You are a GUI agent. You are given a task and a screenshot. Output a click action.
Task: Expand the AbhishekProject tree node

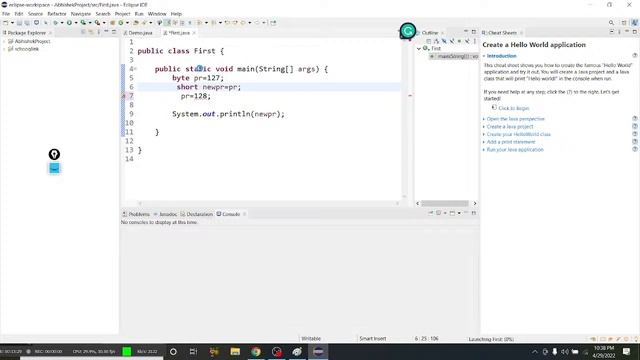coord(4,41)
